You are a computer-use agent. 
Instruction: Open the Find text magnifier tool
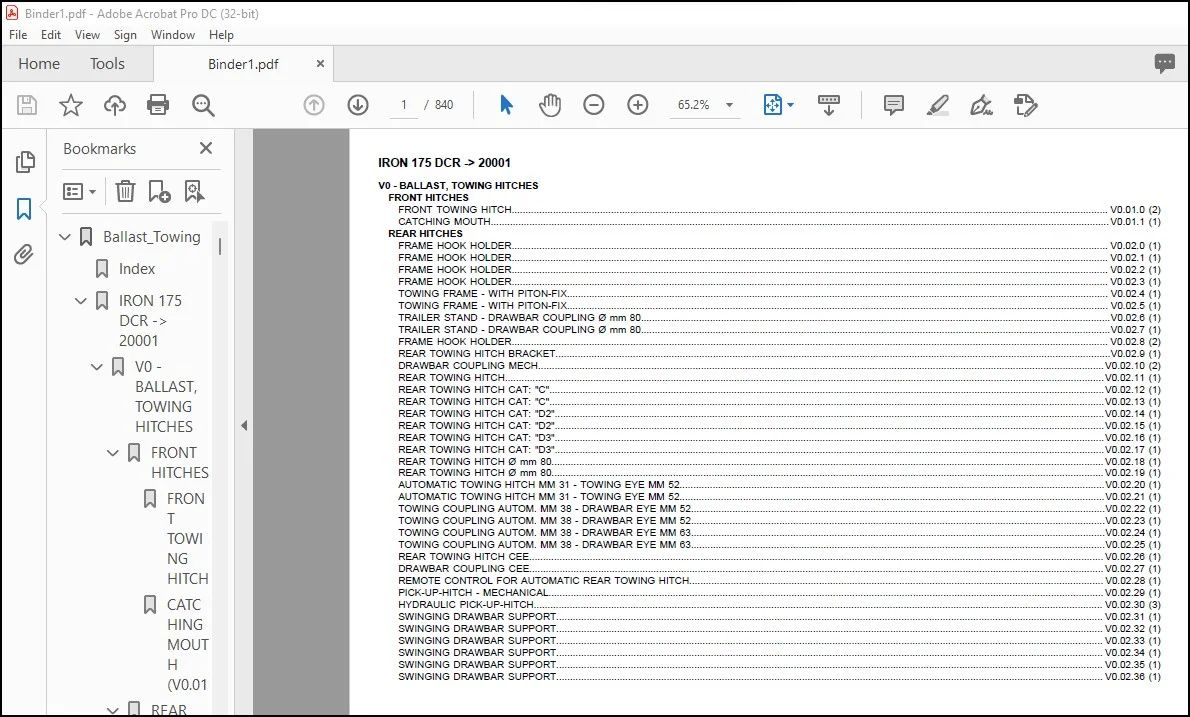(203, 105)
